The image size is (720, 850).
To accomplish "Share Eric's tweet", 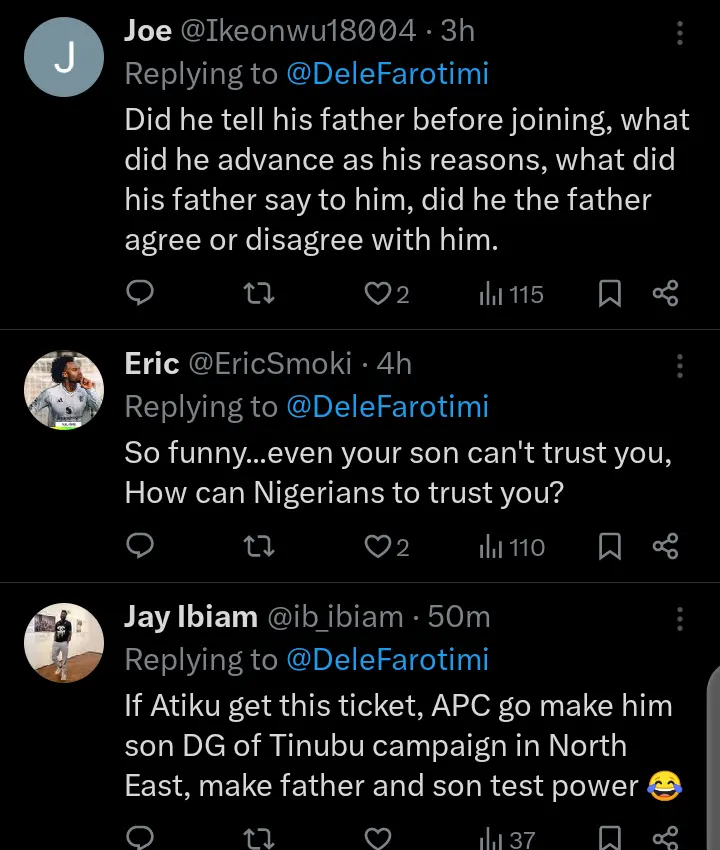I will point(665,546).
